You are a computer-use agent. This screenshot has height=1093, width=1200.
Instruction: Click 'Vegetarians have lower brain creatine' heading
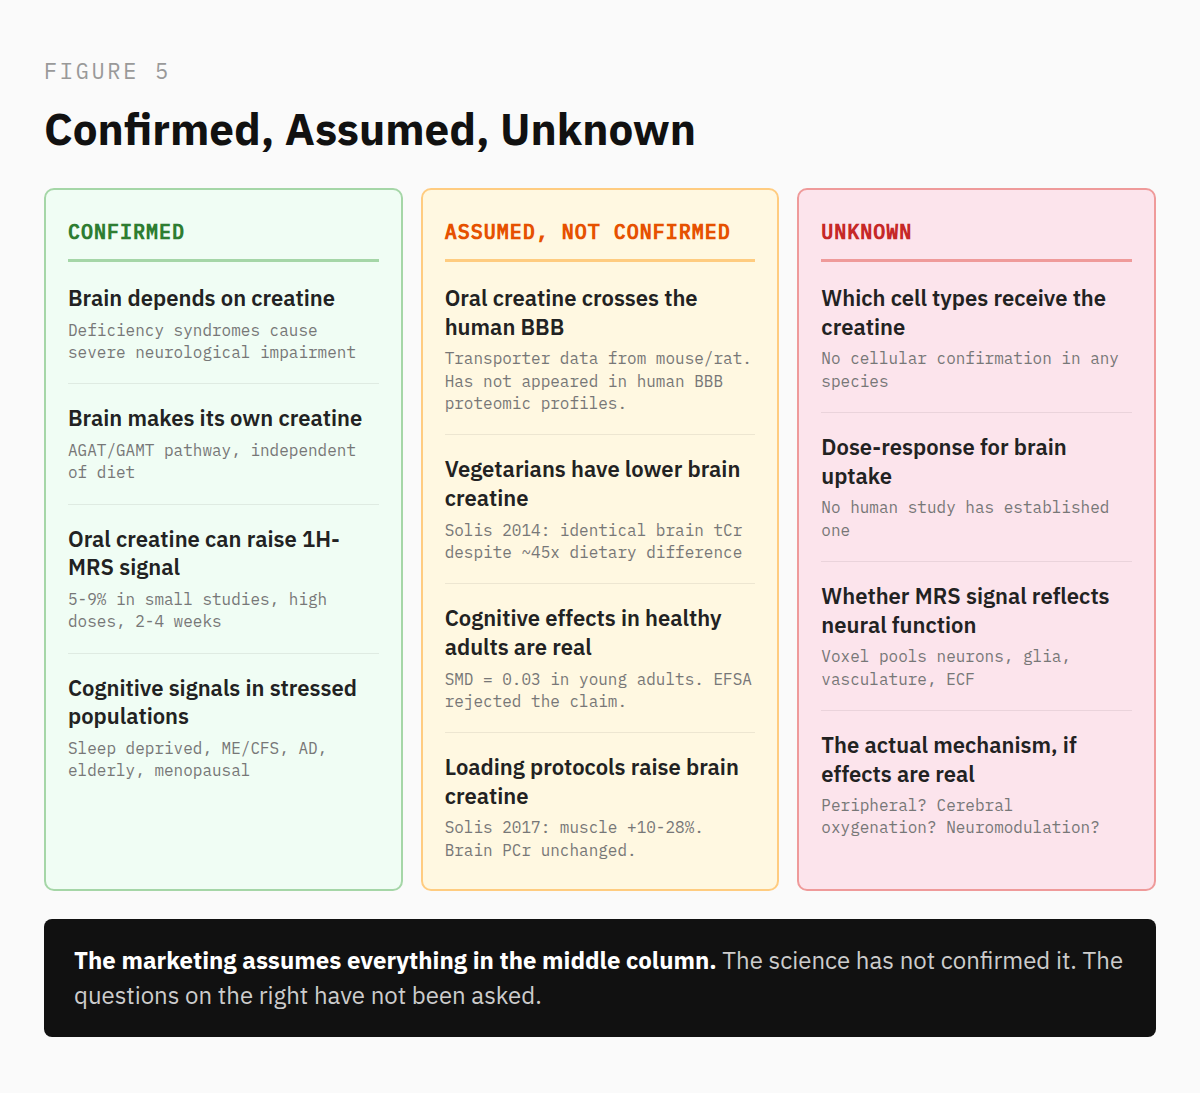[592, 483]
